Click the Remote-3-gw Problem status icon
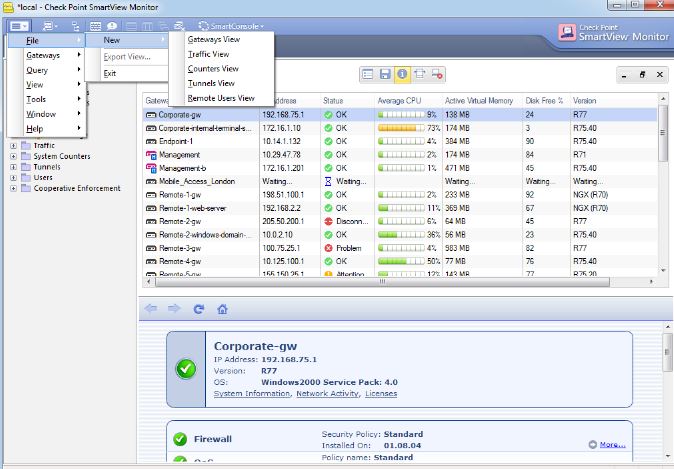The image size is (674, 469). click(328, 248)
